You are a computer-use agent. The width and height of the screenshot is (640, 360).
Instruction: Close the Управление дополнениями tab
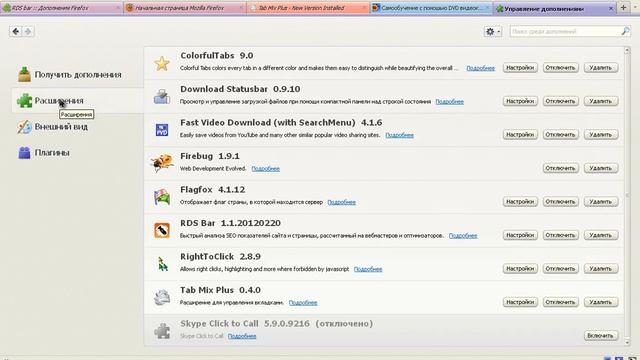point(611,8)
